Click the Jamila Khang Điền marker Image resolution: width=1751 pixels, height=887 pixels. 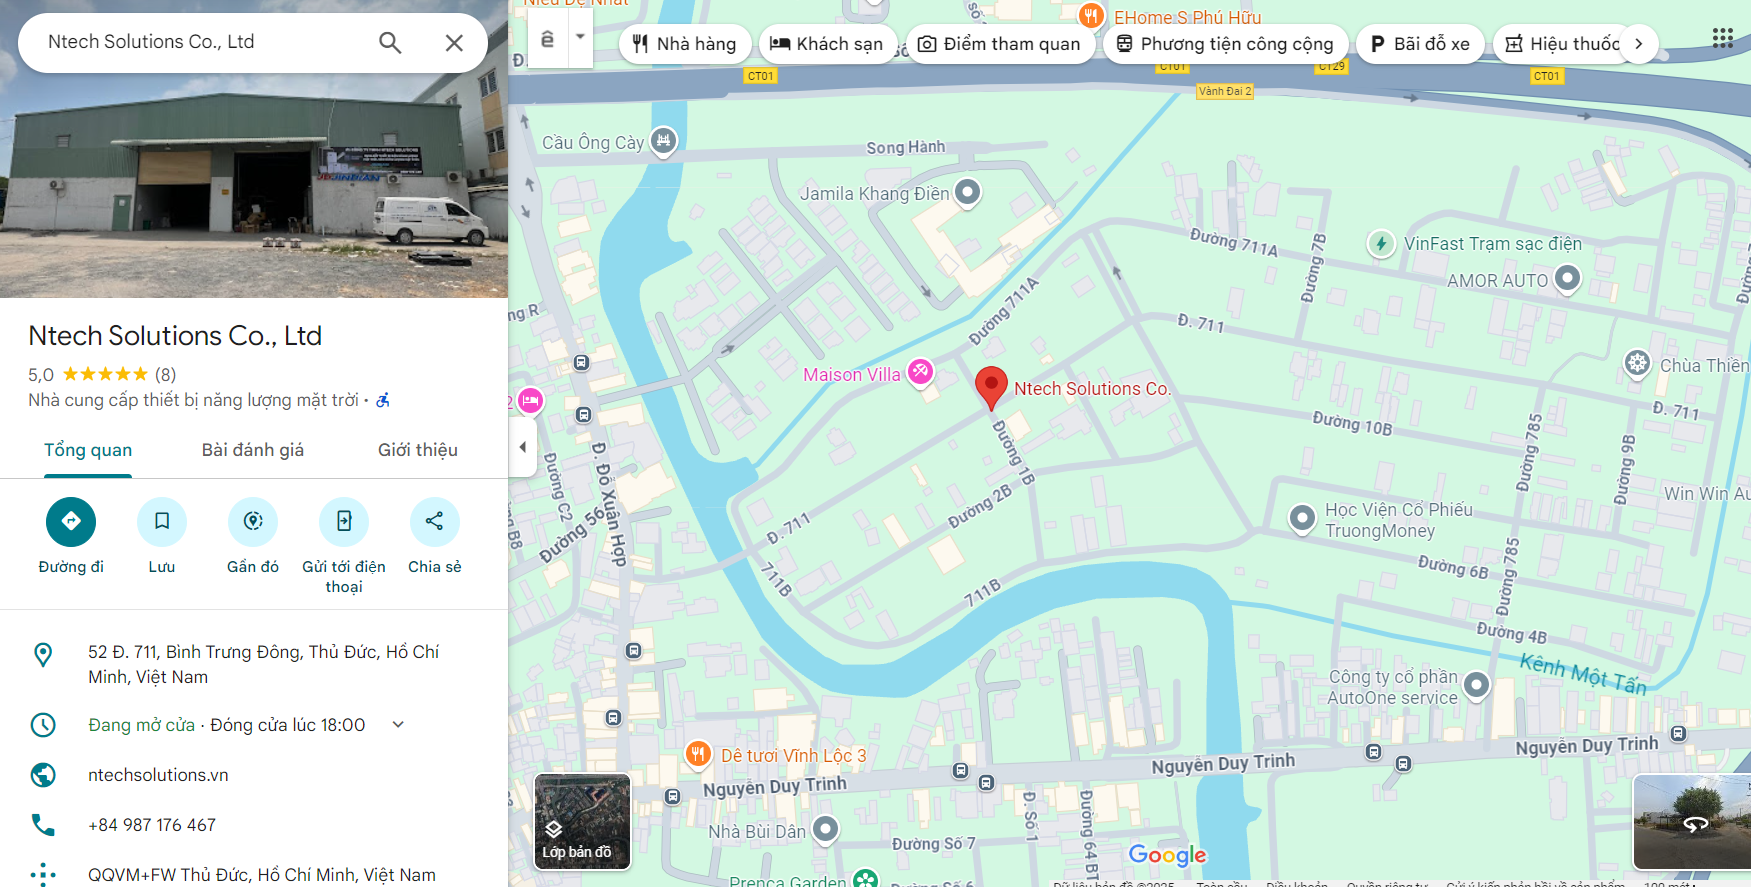[967, 192]
